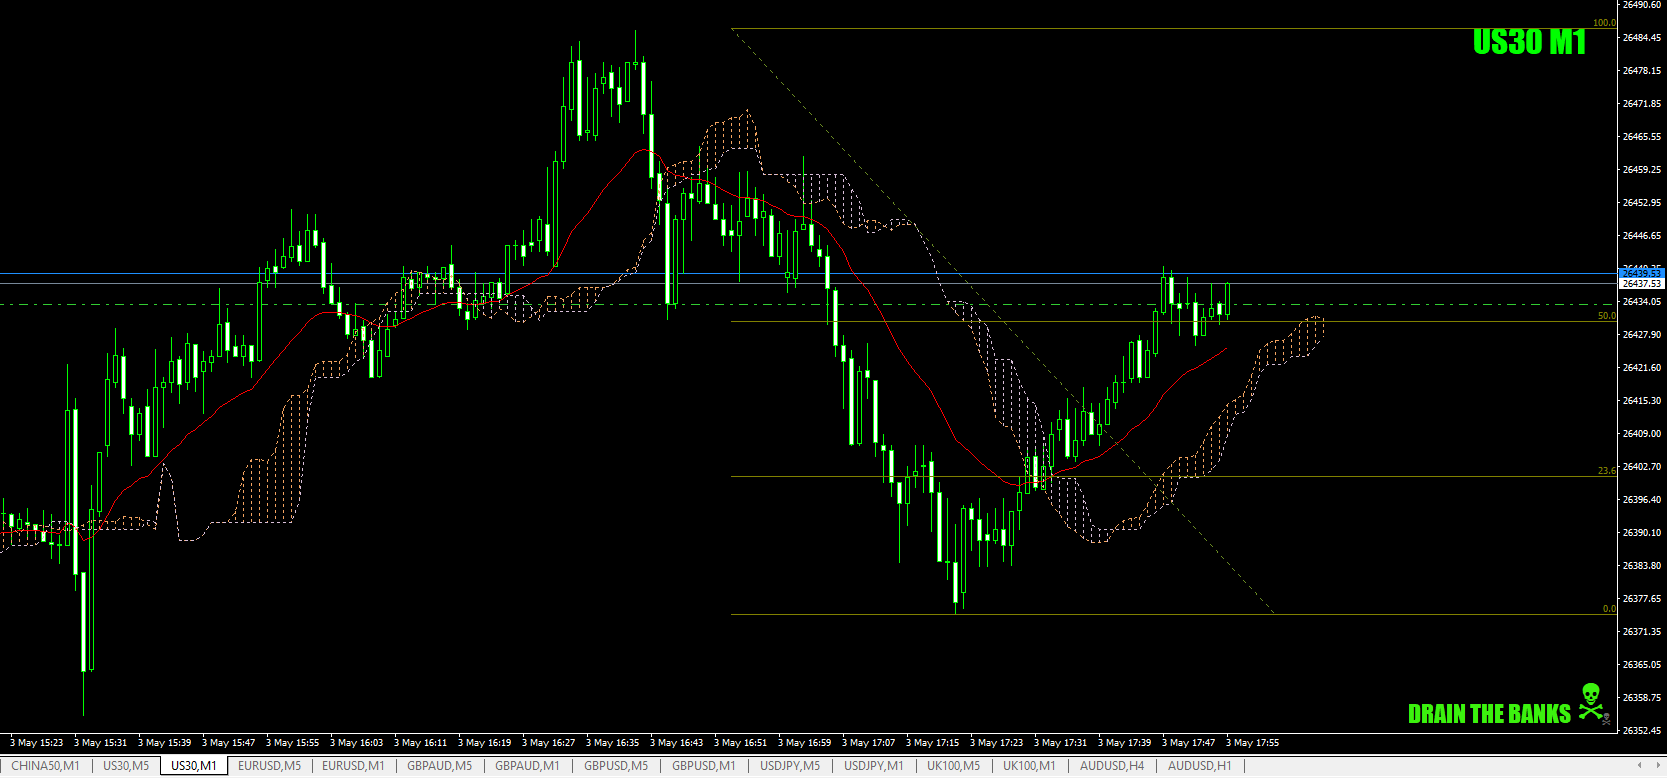The height and width of the screenshot is (778, 1667).
Task: Click the blue 26439.53 current price label
Action: coord(1641,273)
